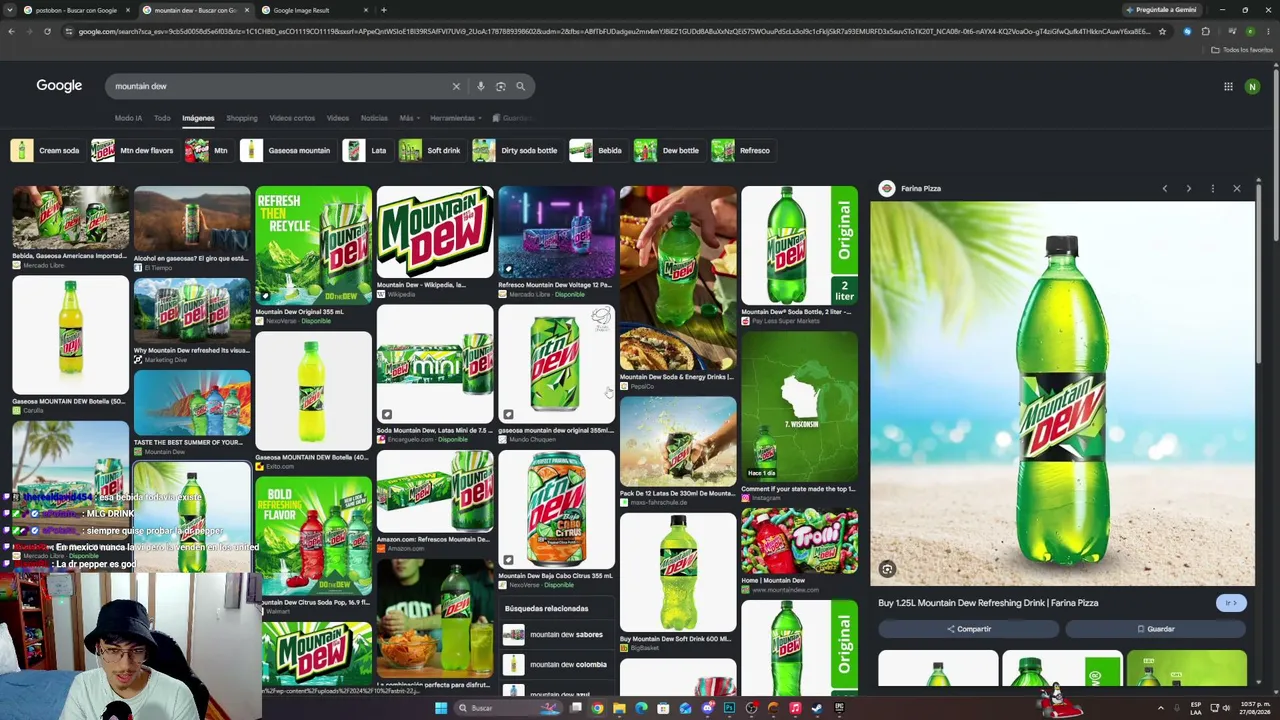Image resolution: width=1280 pixels, height=720 pixels.
Task: Open more options in image preview panel
Action: 1212,188
